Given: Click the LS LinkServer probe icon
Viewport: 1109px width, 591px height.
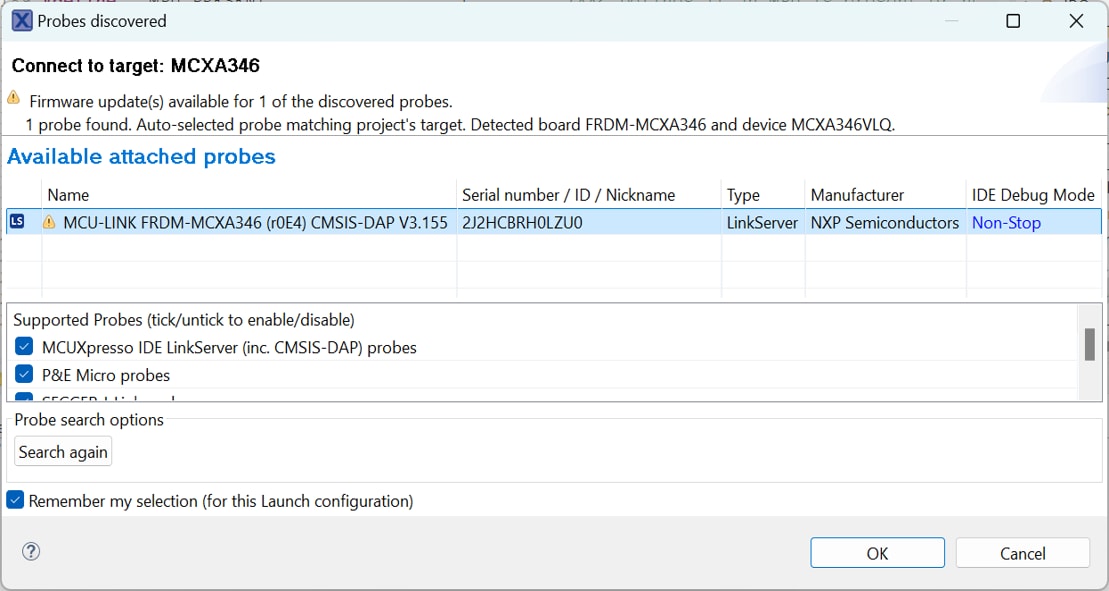Looking at the screenshot, I should tap(17, 222).
